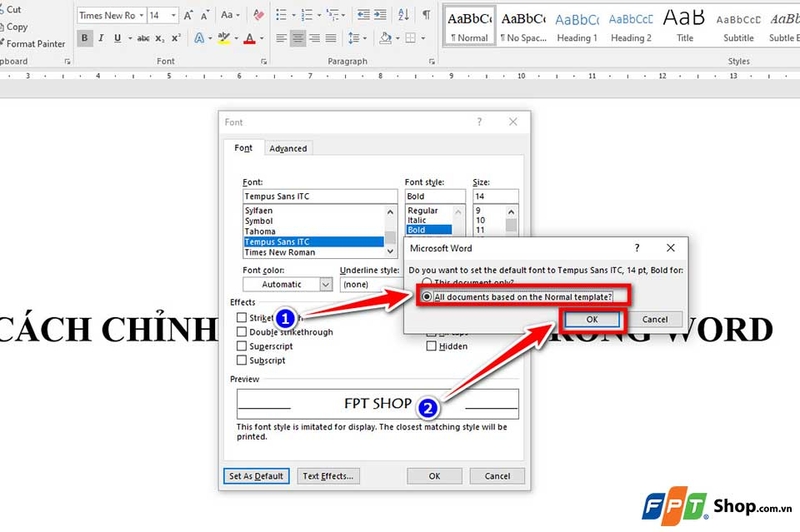Apply the Title style from gallery
The height and width of the screenshot is (532, 800).
684,27
